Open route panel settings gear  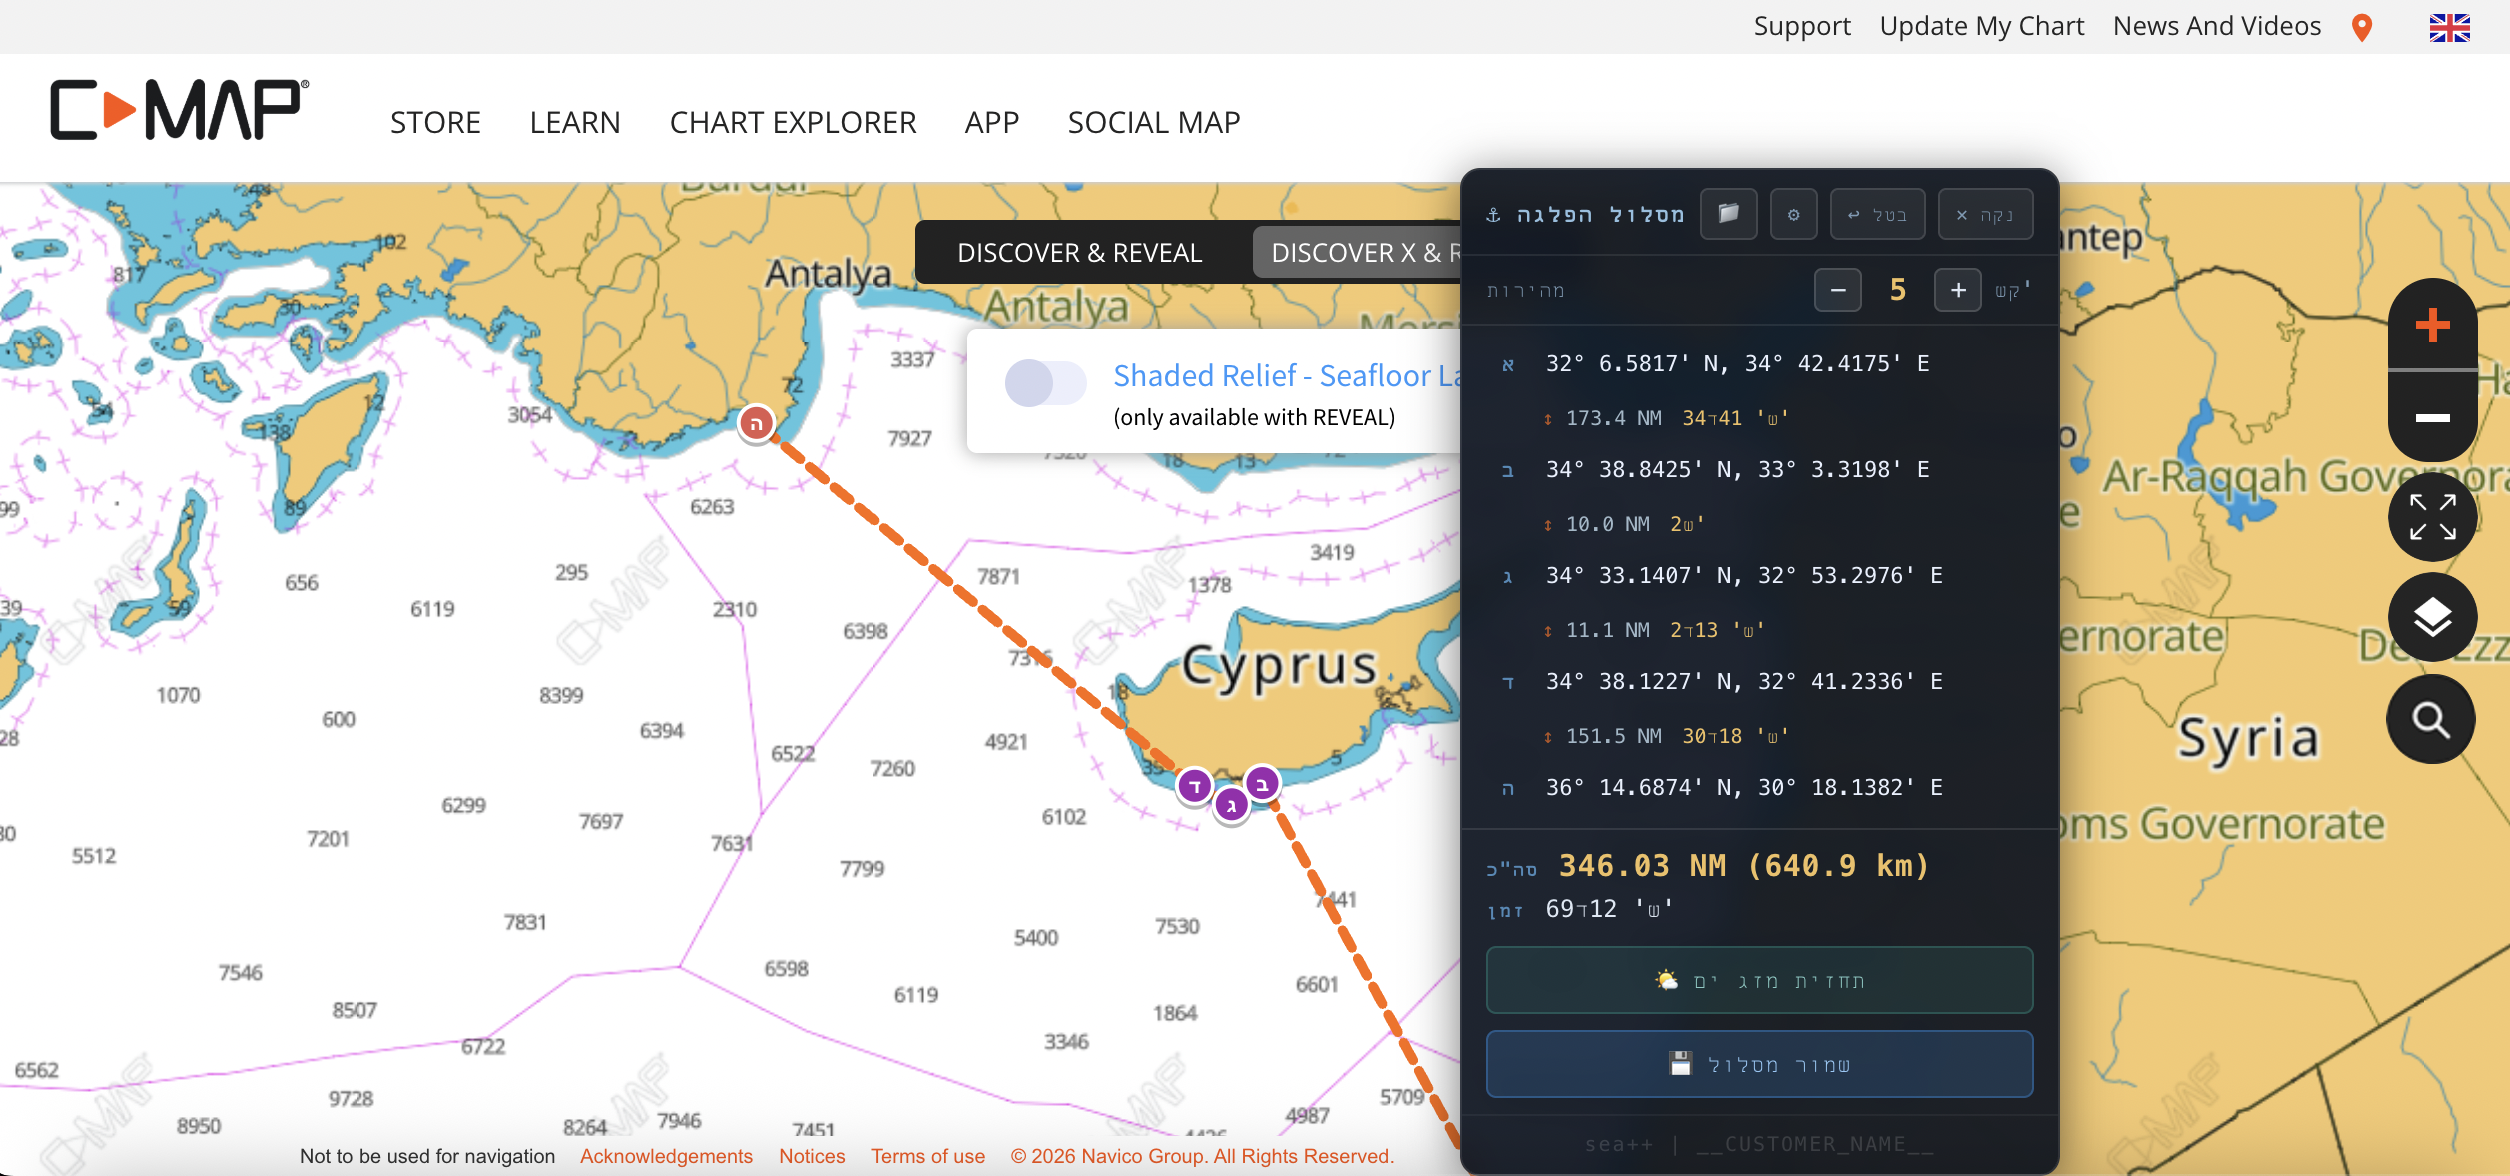pos(1793,214)
